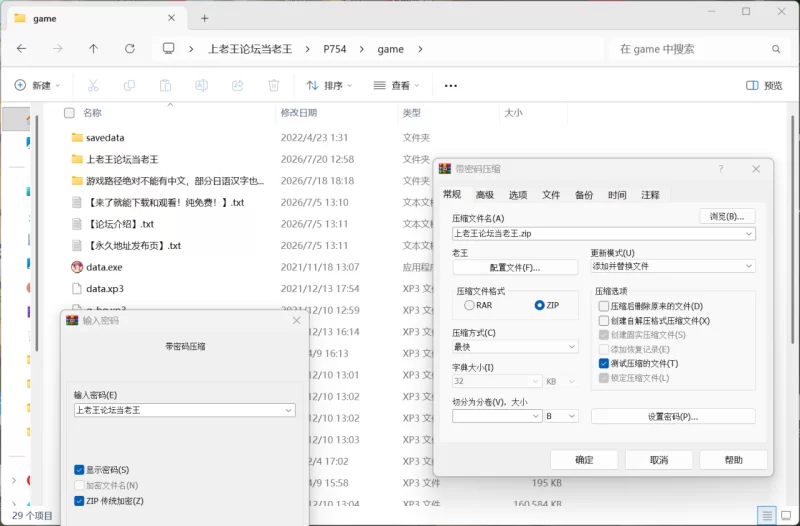
Task: Select the 【论坛介绍】.txt file
Action: tap(120, 224)
